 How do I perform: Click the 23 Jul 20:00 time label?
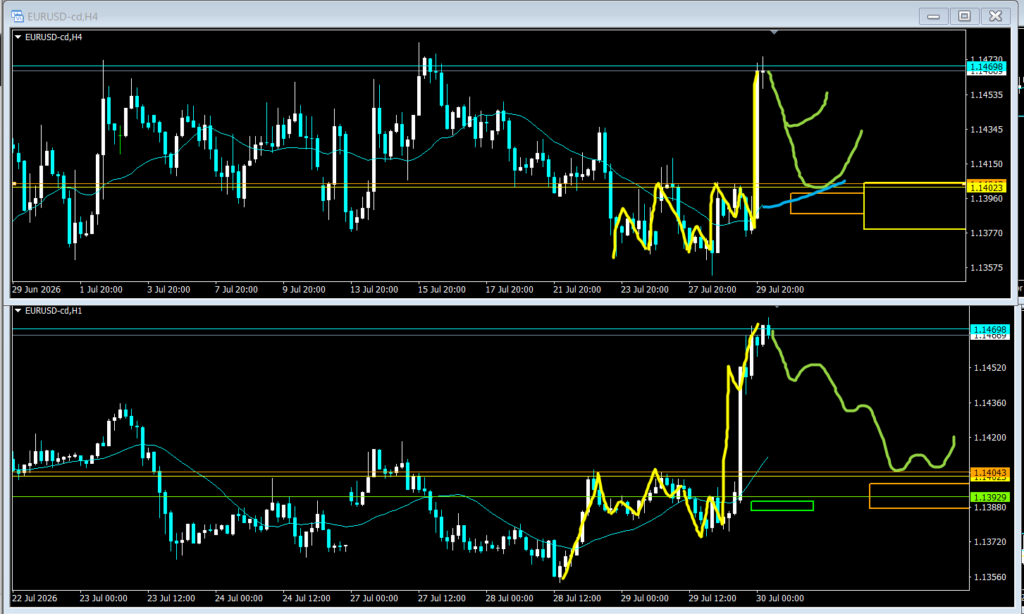click(645, 289)
